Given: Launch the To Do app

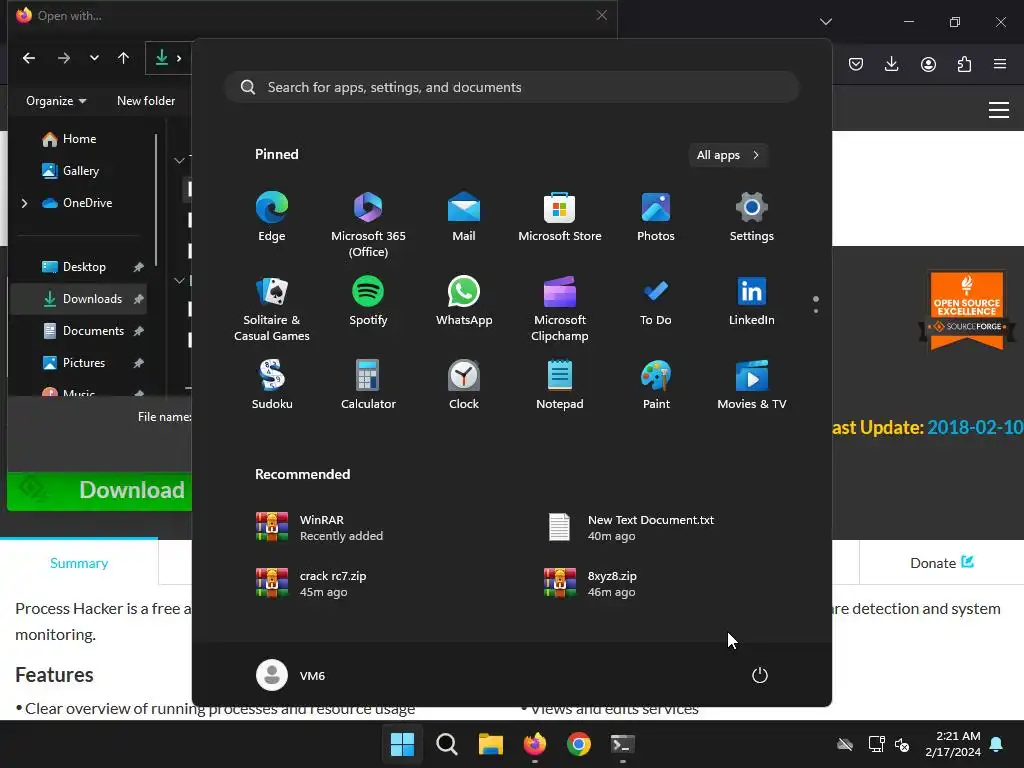Looking at the screenshot, I should click(x=656, y=301).
